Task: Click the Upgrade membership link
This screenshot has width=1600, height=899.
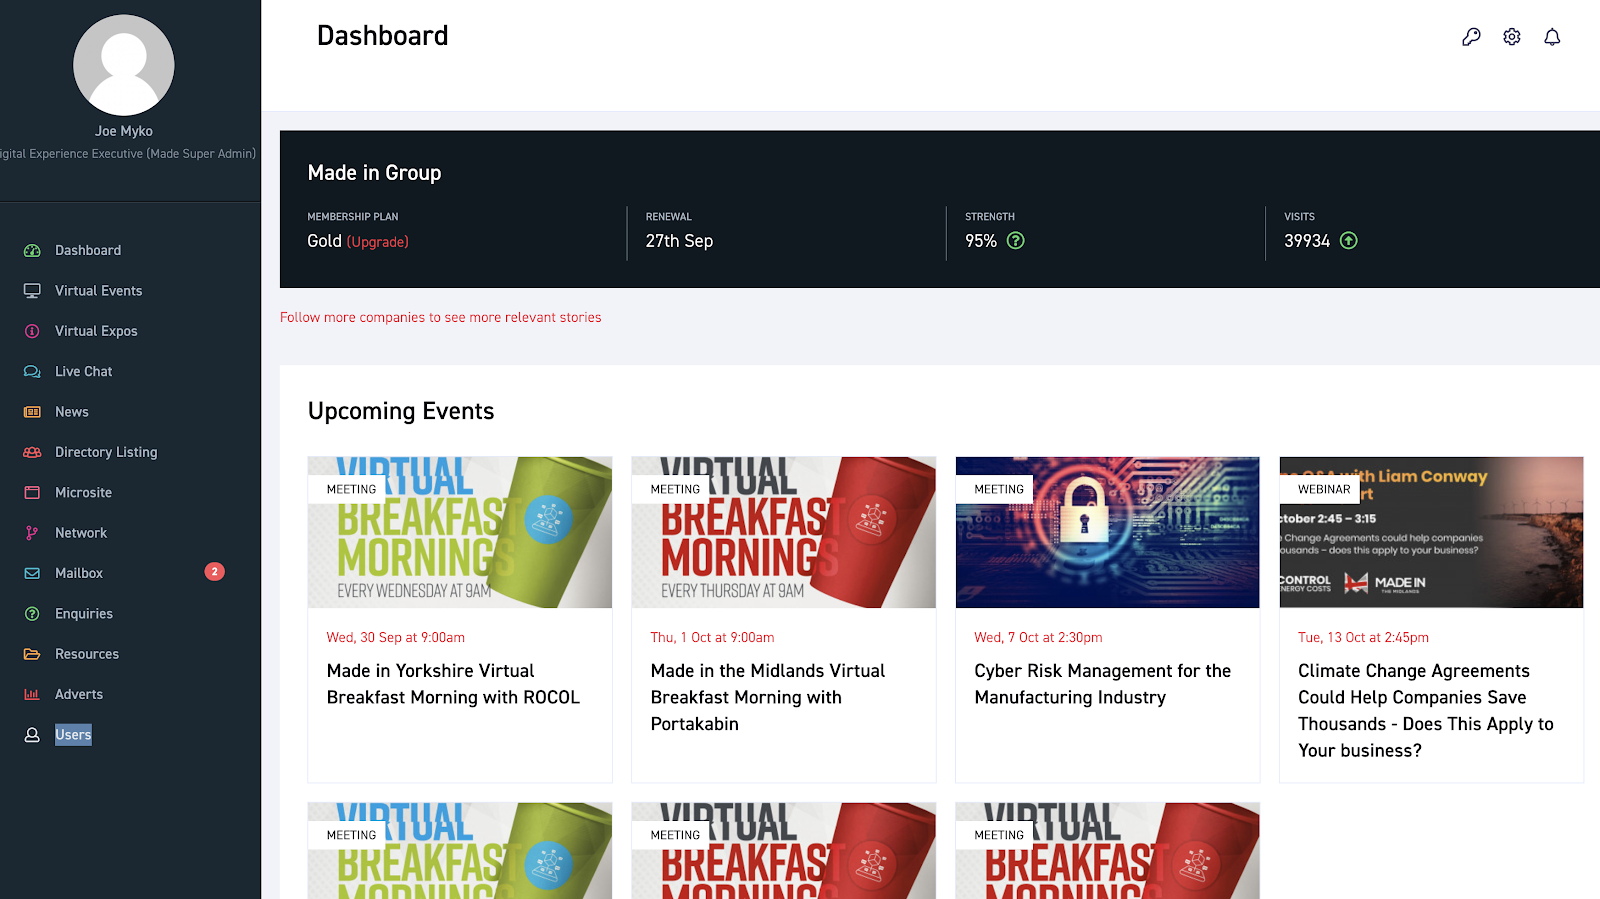Action: [x=378, y=242]
